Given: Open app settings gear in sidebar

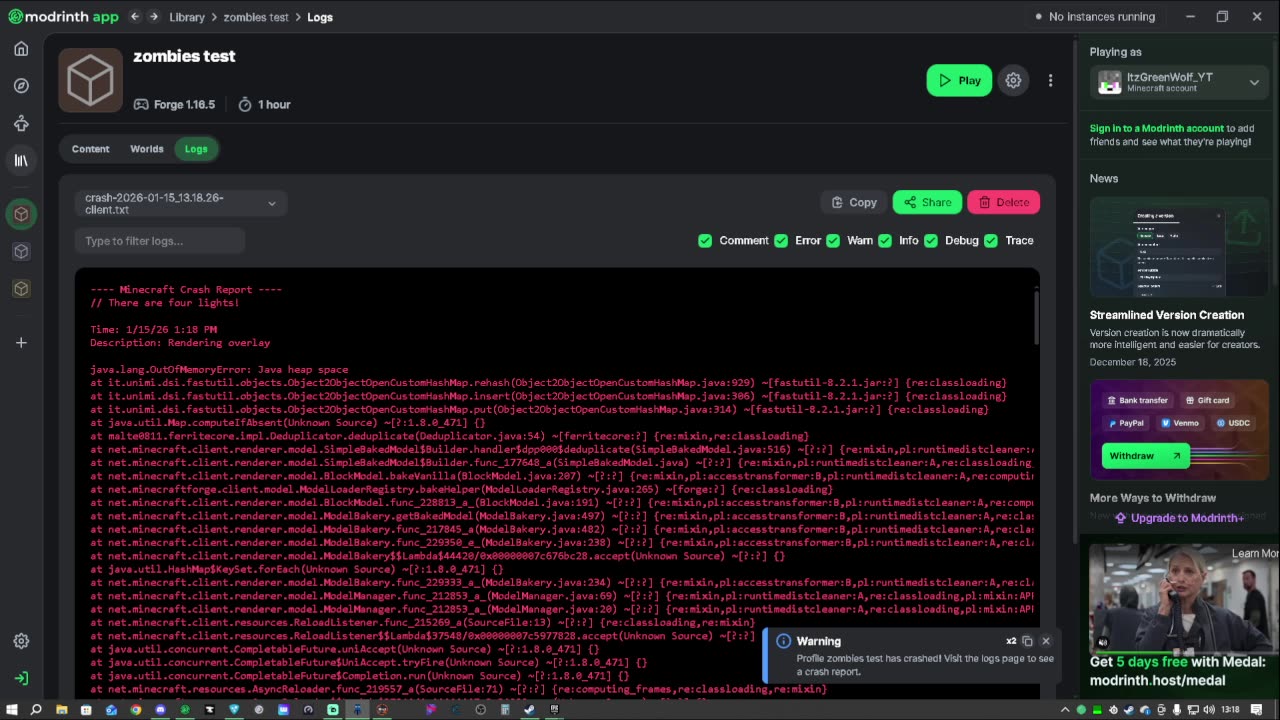Looking at the screenshot, I should (x=21, y=641).
